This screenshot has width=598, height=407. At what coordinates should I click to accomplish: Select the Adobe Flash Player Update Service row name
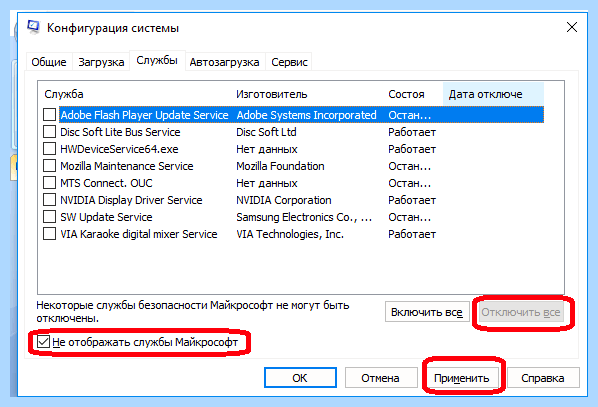145,115
